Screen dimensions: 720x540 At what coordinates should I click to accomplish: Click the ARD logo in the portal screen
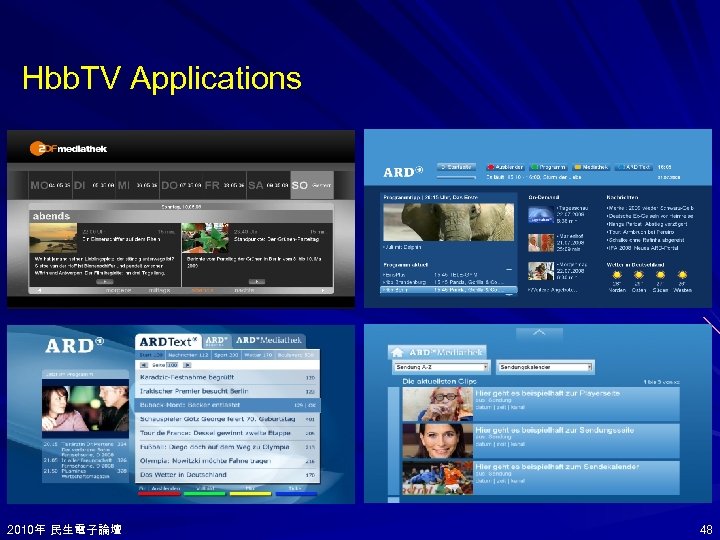[403, 172]
